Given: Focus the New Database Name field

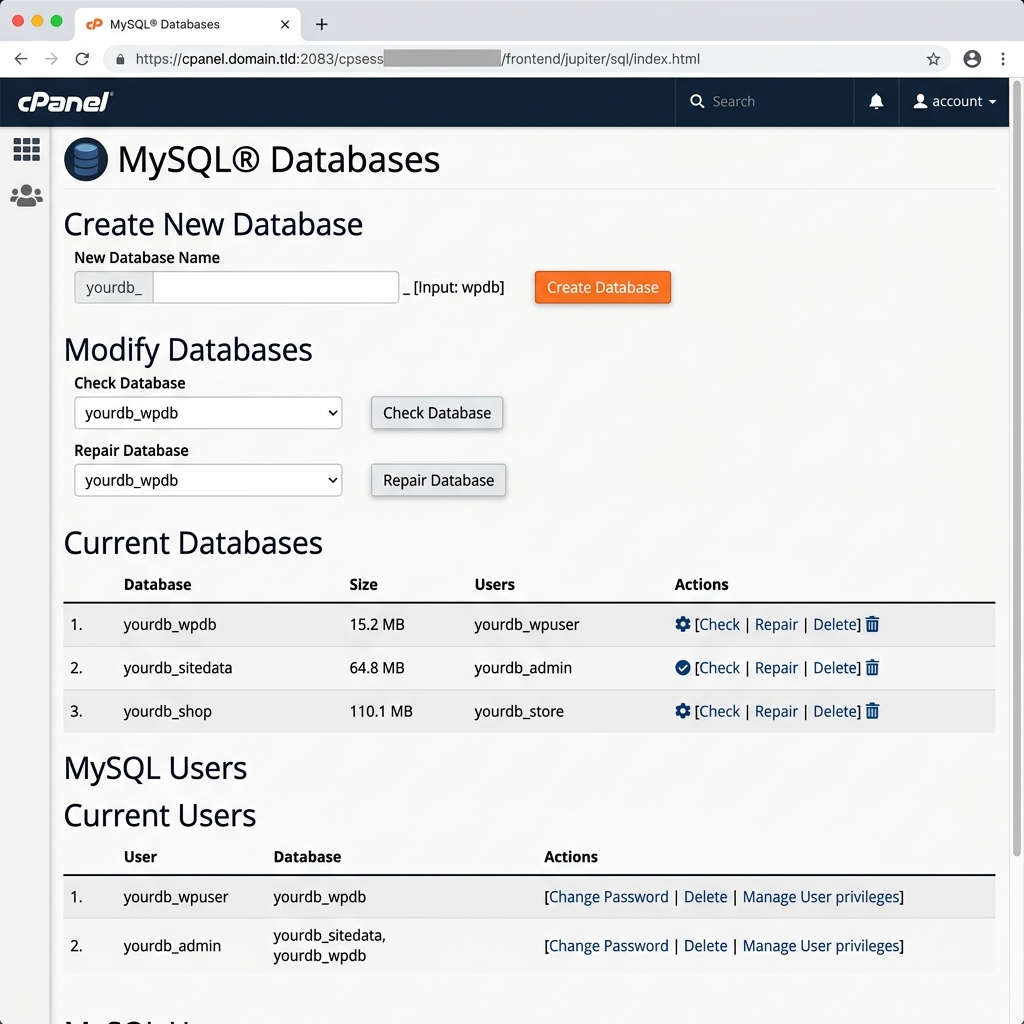Looking at the screenshot, I should pos(276,287).
